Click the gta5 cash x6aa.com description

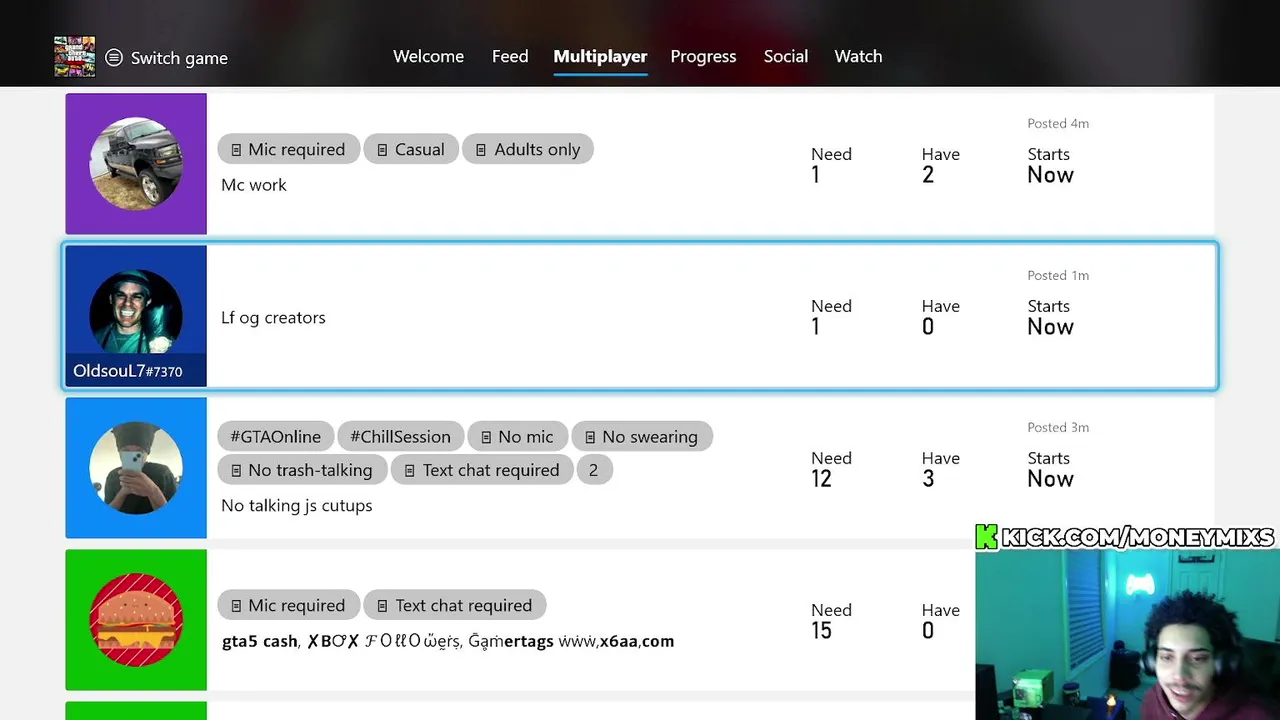(448, 641)
